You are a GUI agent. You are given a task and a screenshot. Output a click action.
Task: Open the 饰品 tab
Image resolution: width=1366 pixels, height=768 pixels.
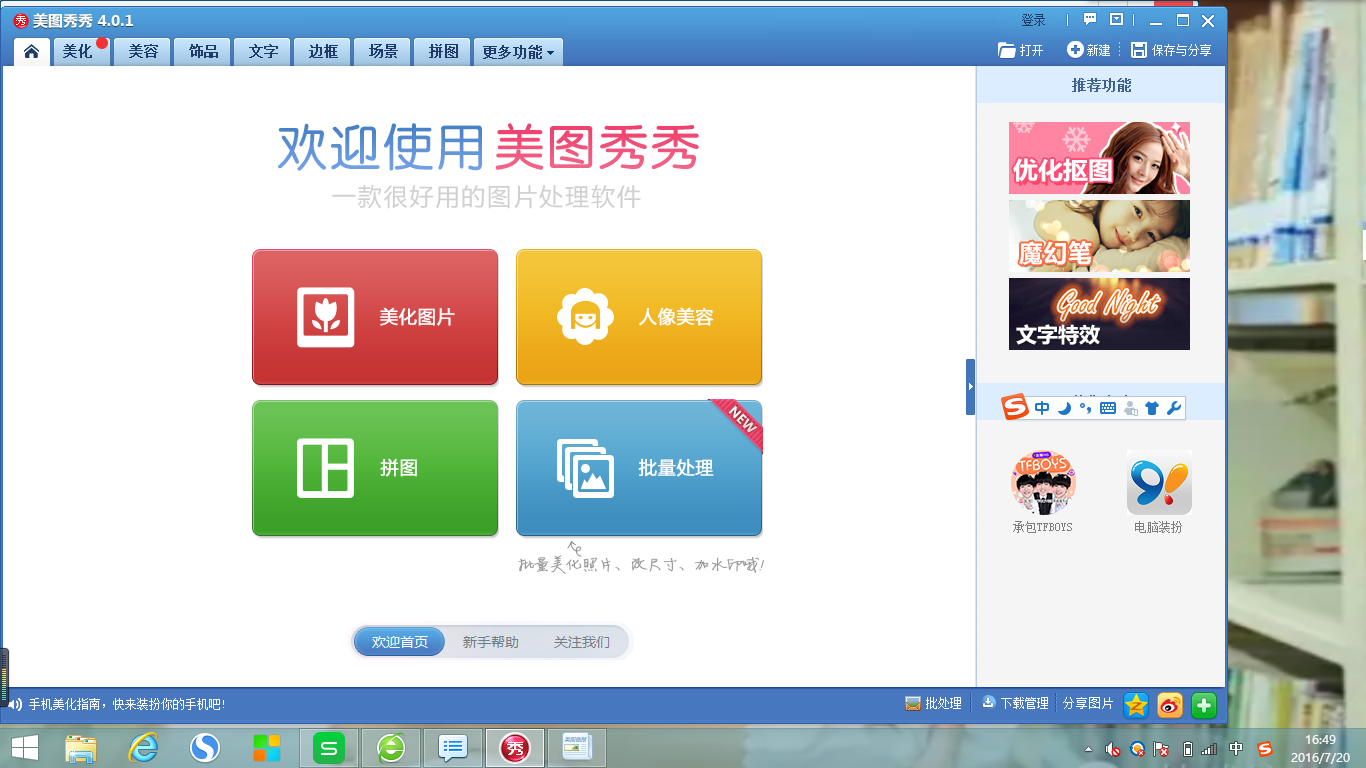click(x=203, y=51)
